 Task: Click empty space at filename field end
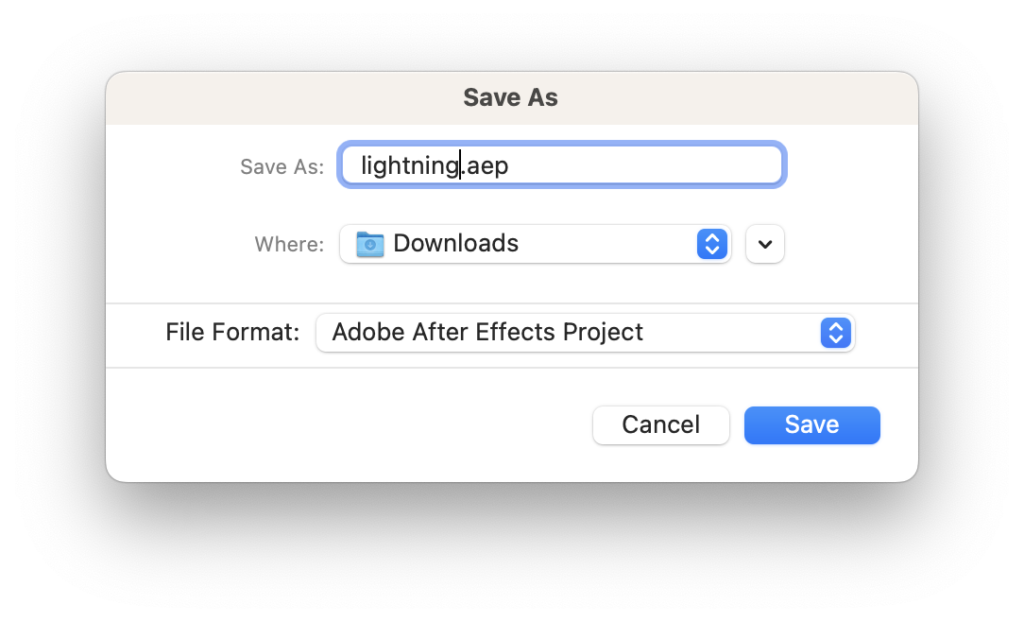coord(643,165)
